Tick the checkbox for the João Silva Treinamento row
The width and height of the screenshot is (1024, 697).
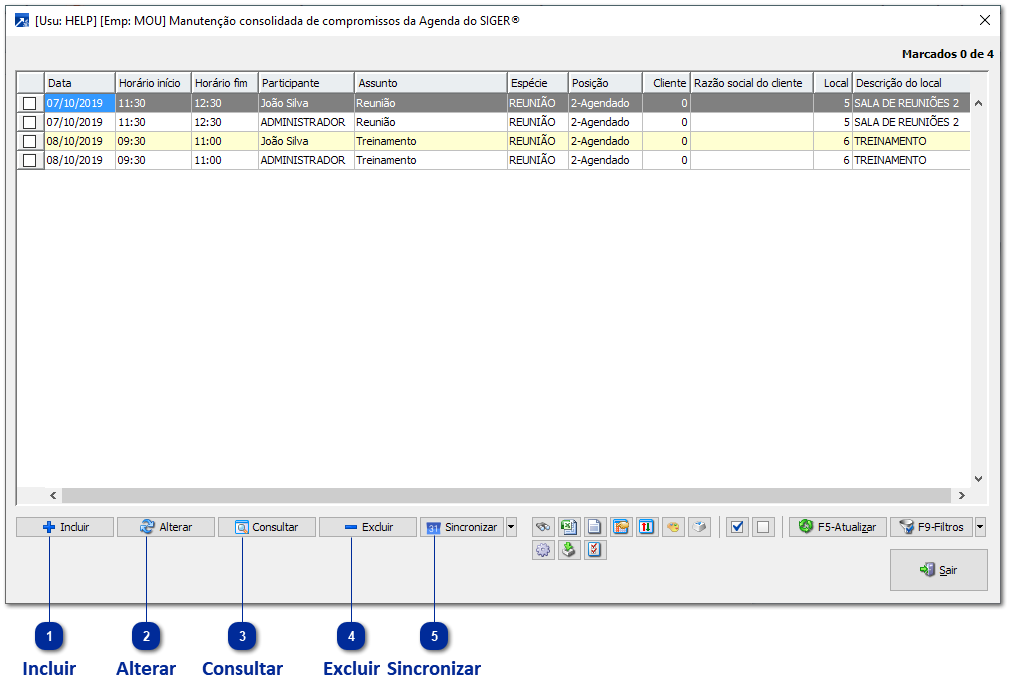(x=29, y=141)
